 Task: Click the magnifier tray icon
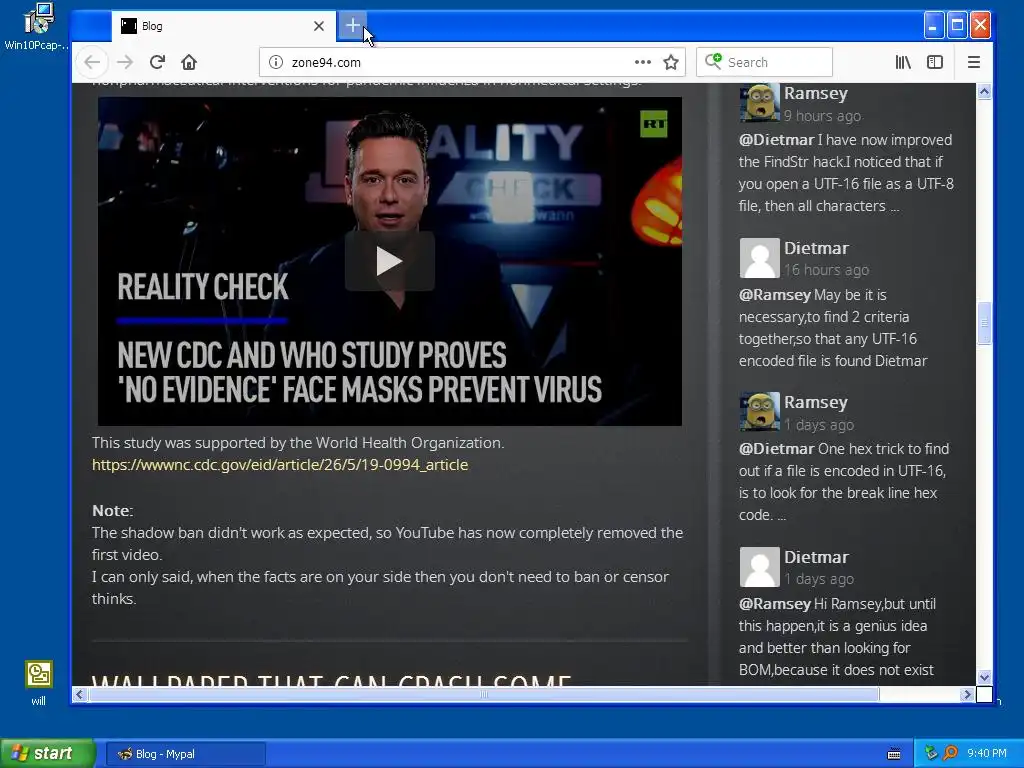pyautogui.click(x=950, y=753)
